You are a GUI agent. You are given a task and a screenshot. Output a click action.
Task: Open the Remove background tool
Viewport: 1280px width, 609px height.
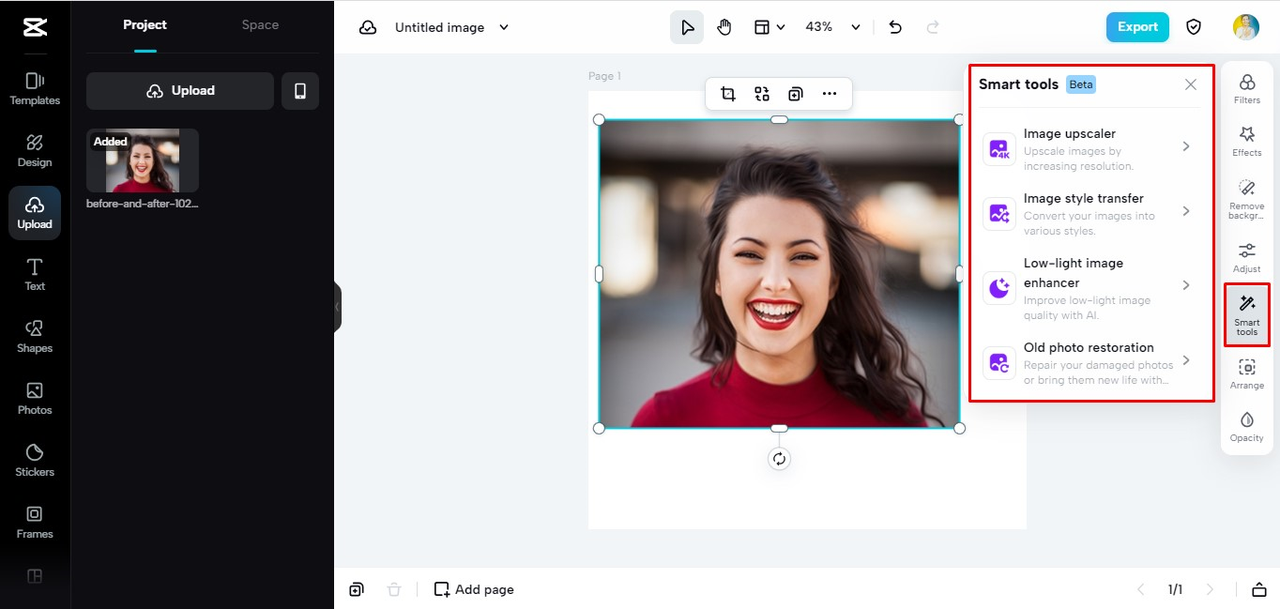[1246, 198]
